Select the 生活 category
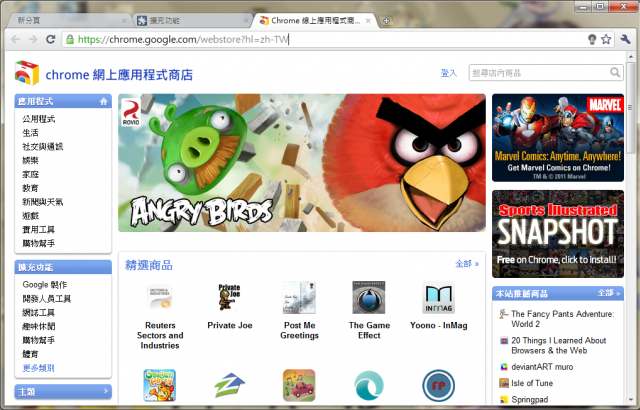This screenshot has width=640, height=410. click(30, 133)
